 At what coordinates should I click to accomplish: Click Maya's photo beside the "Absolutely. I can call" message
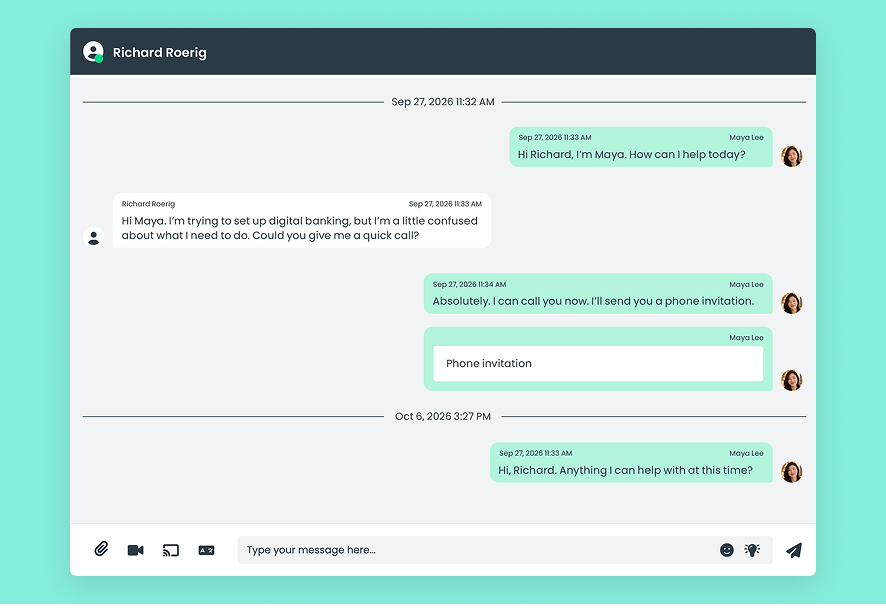point(792,303)
